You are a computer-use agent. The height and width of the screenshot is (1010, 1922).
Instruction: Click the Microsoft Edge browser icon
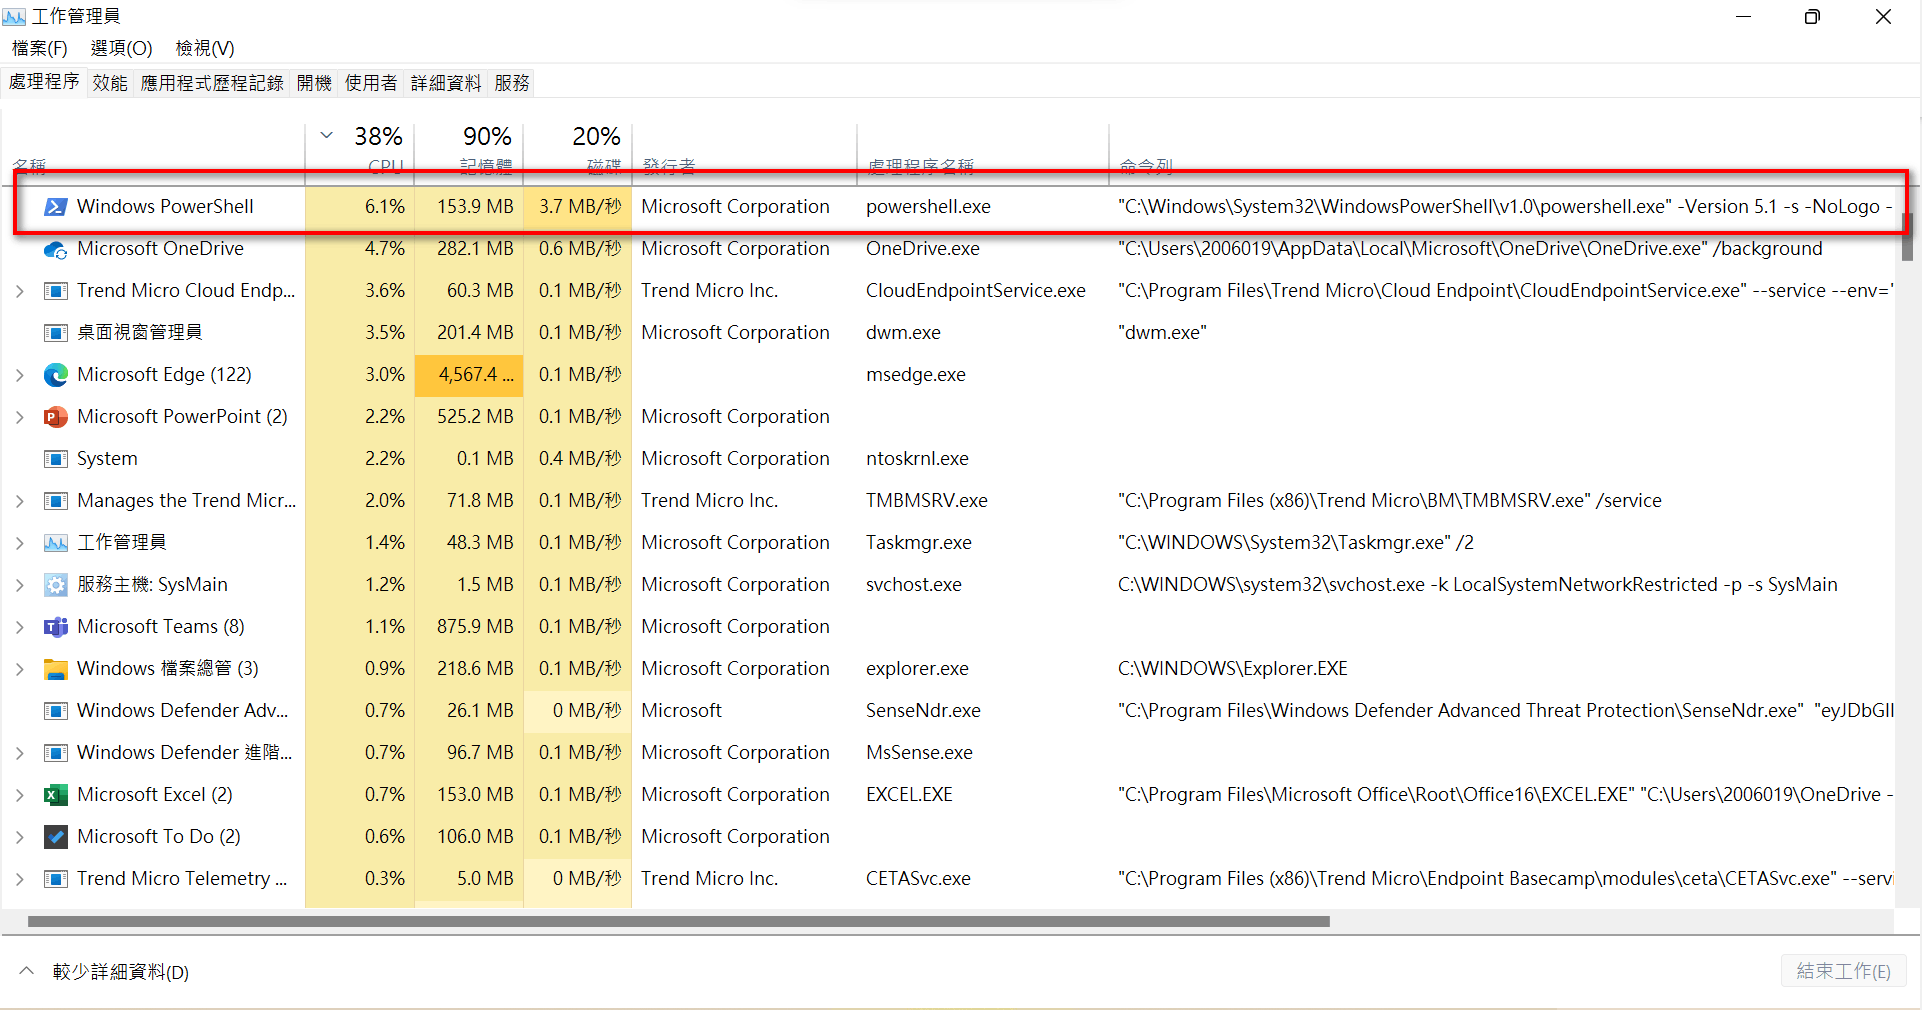56,375
